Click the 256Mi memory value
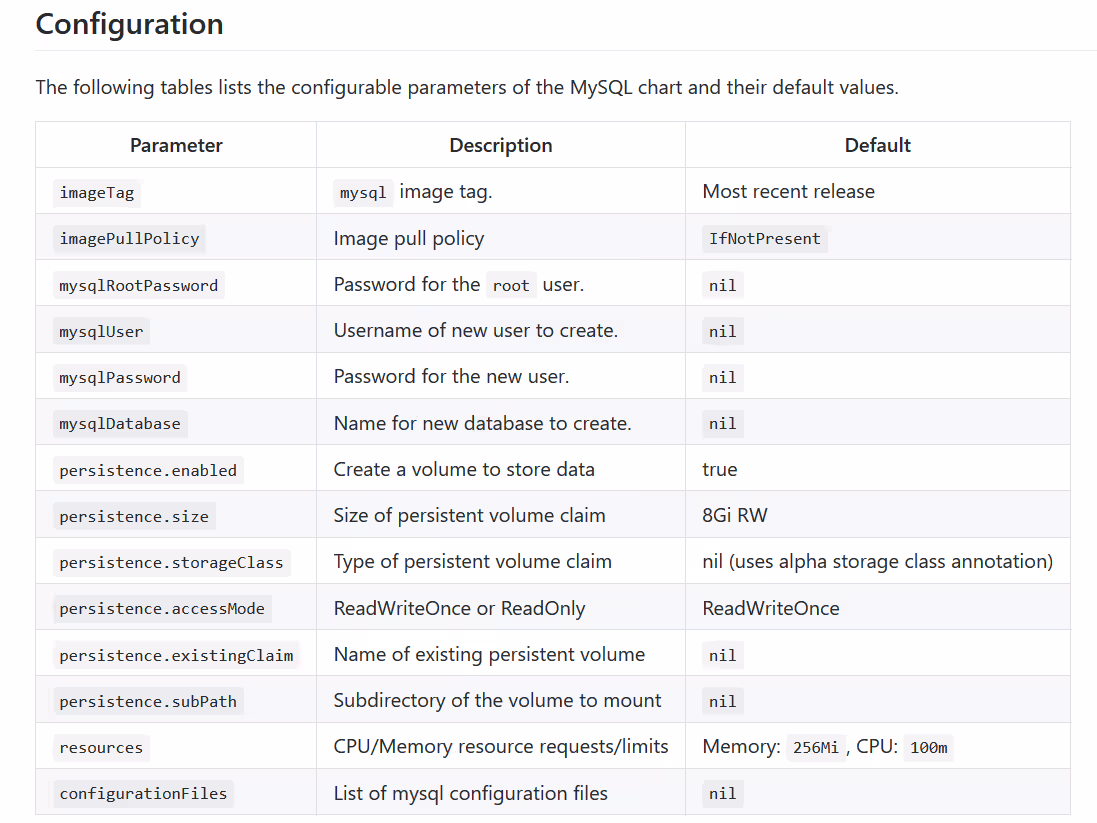The image size is (1097, 823). [x=815, y=748]
